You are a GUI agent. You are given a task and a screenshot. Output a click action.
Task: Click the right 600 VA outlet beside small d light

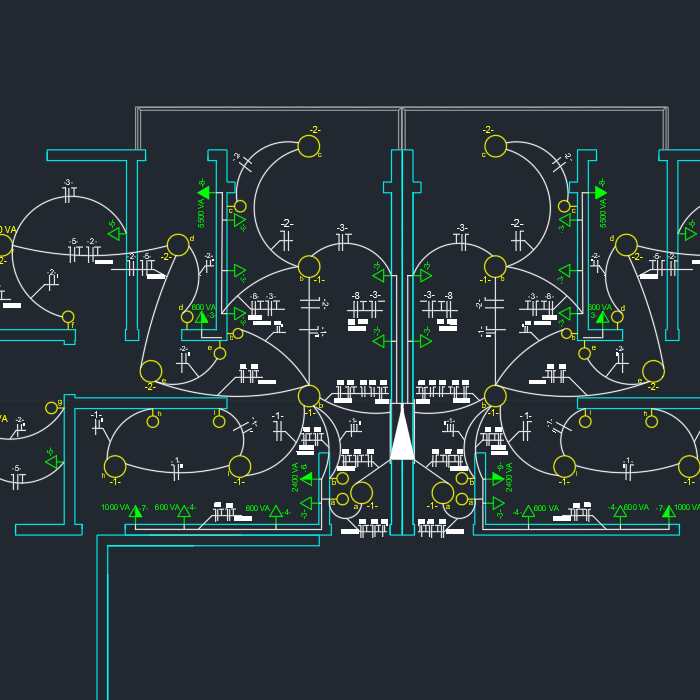602,317
